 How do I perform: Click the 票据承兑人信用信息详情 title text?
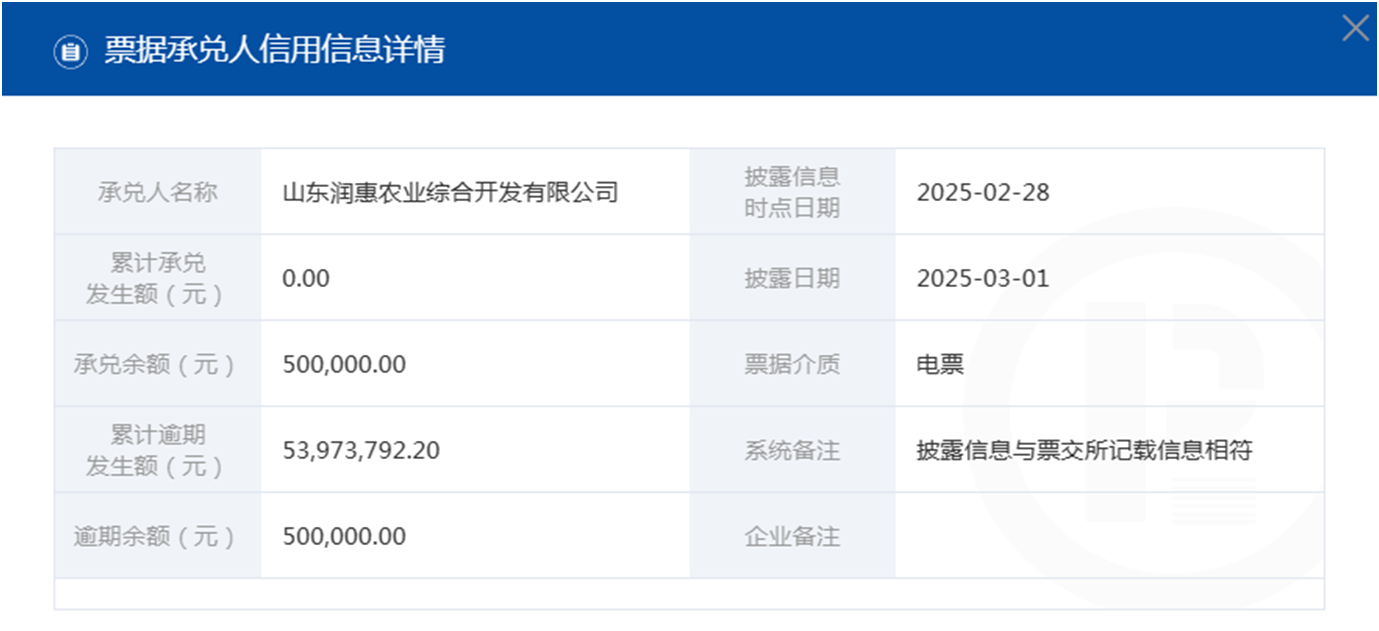tap(275, 50)
